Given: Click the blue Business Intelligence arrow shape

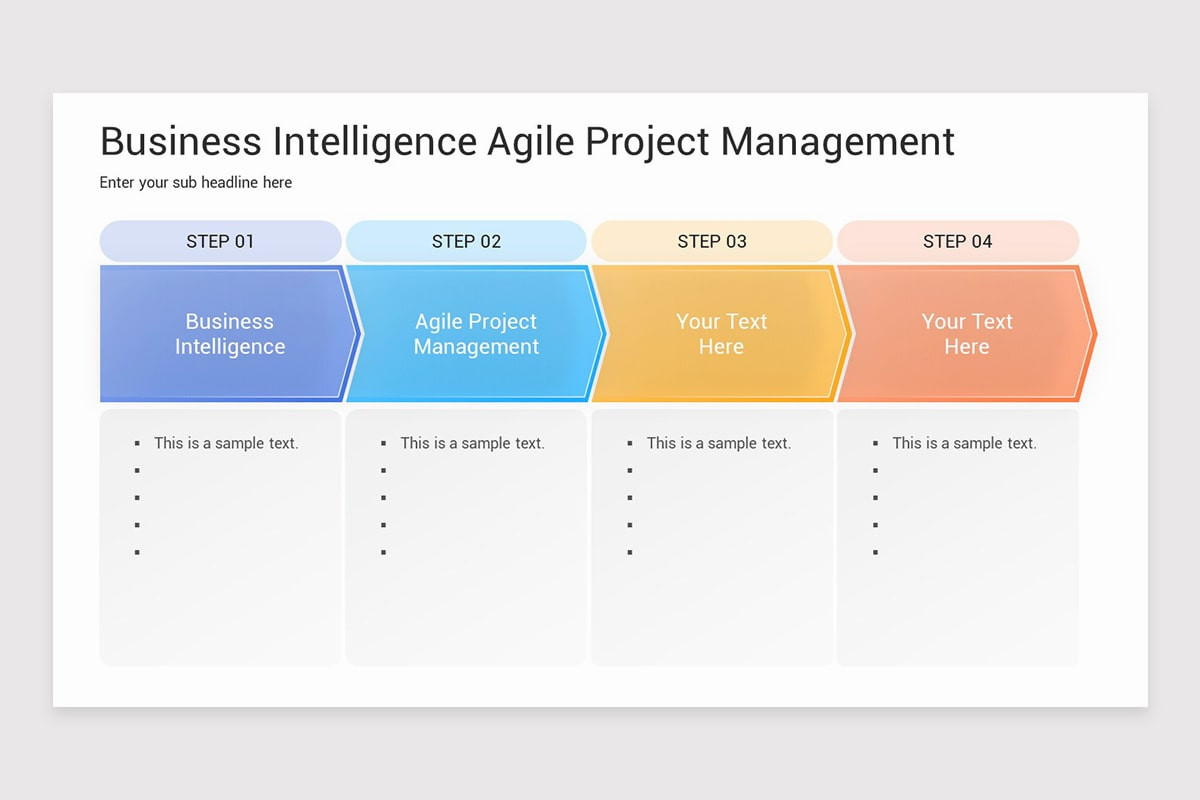Looking at the screenshot, I should click(x=230, y=334).
